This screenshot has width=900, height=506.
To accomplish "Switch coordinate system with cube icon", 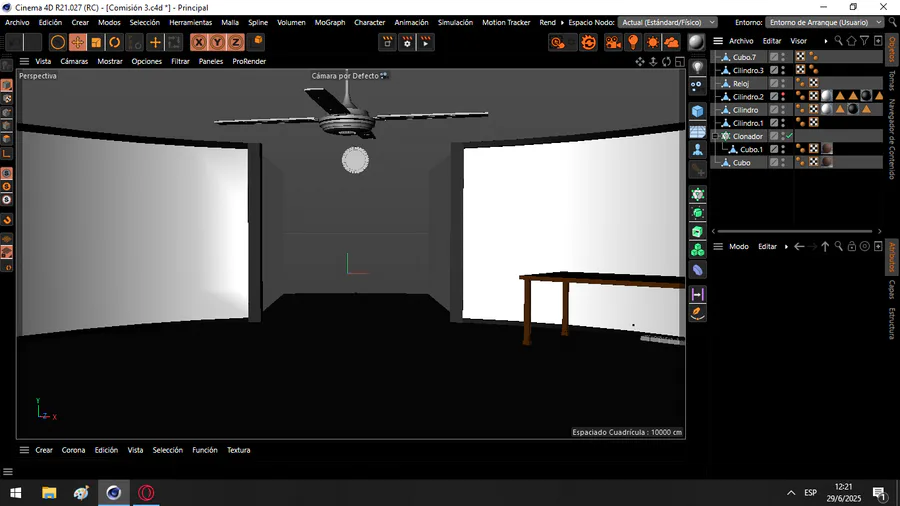I will [x=258, y=41].
